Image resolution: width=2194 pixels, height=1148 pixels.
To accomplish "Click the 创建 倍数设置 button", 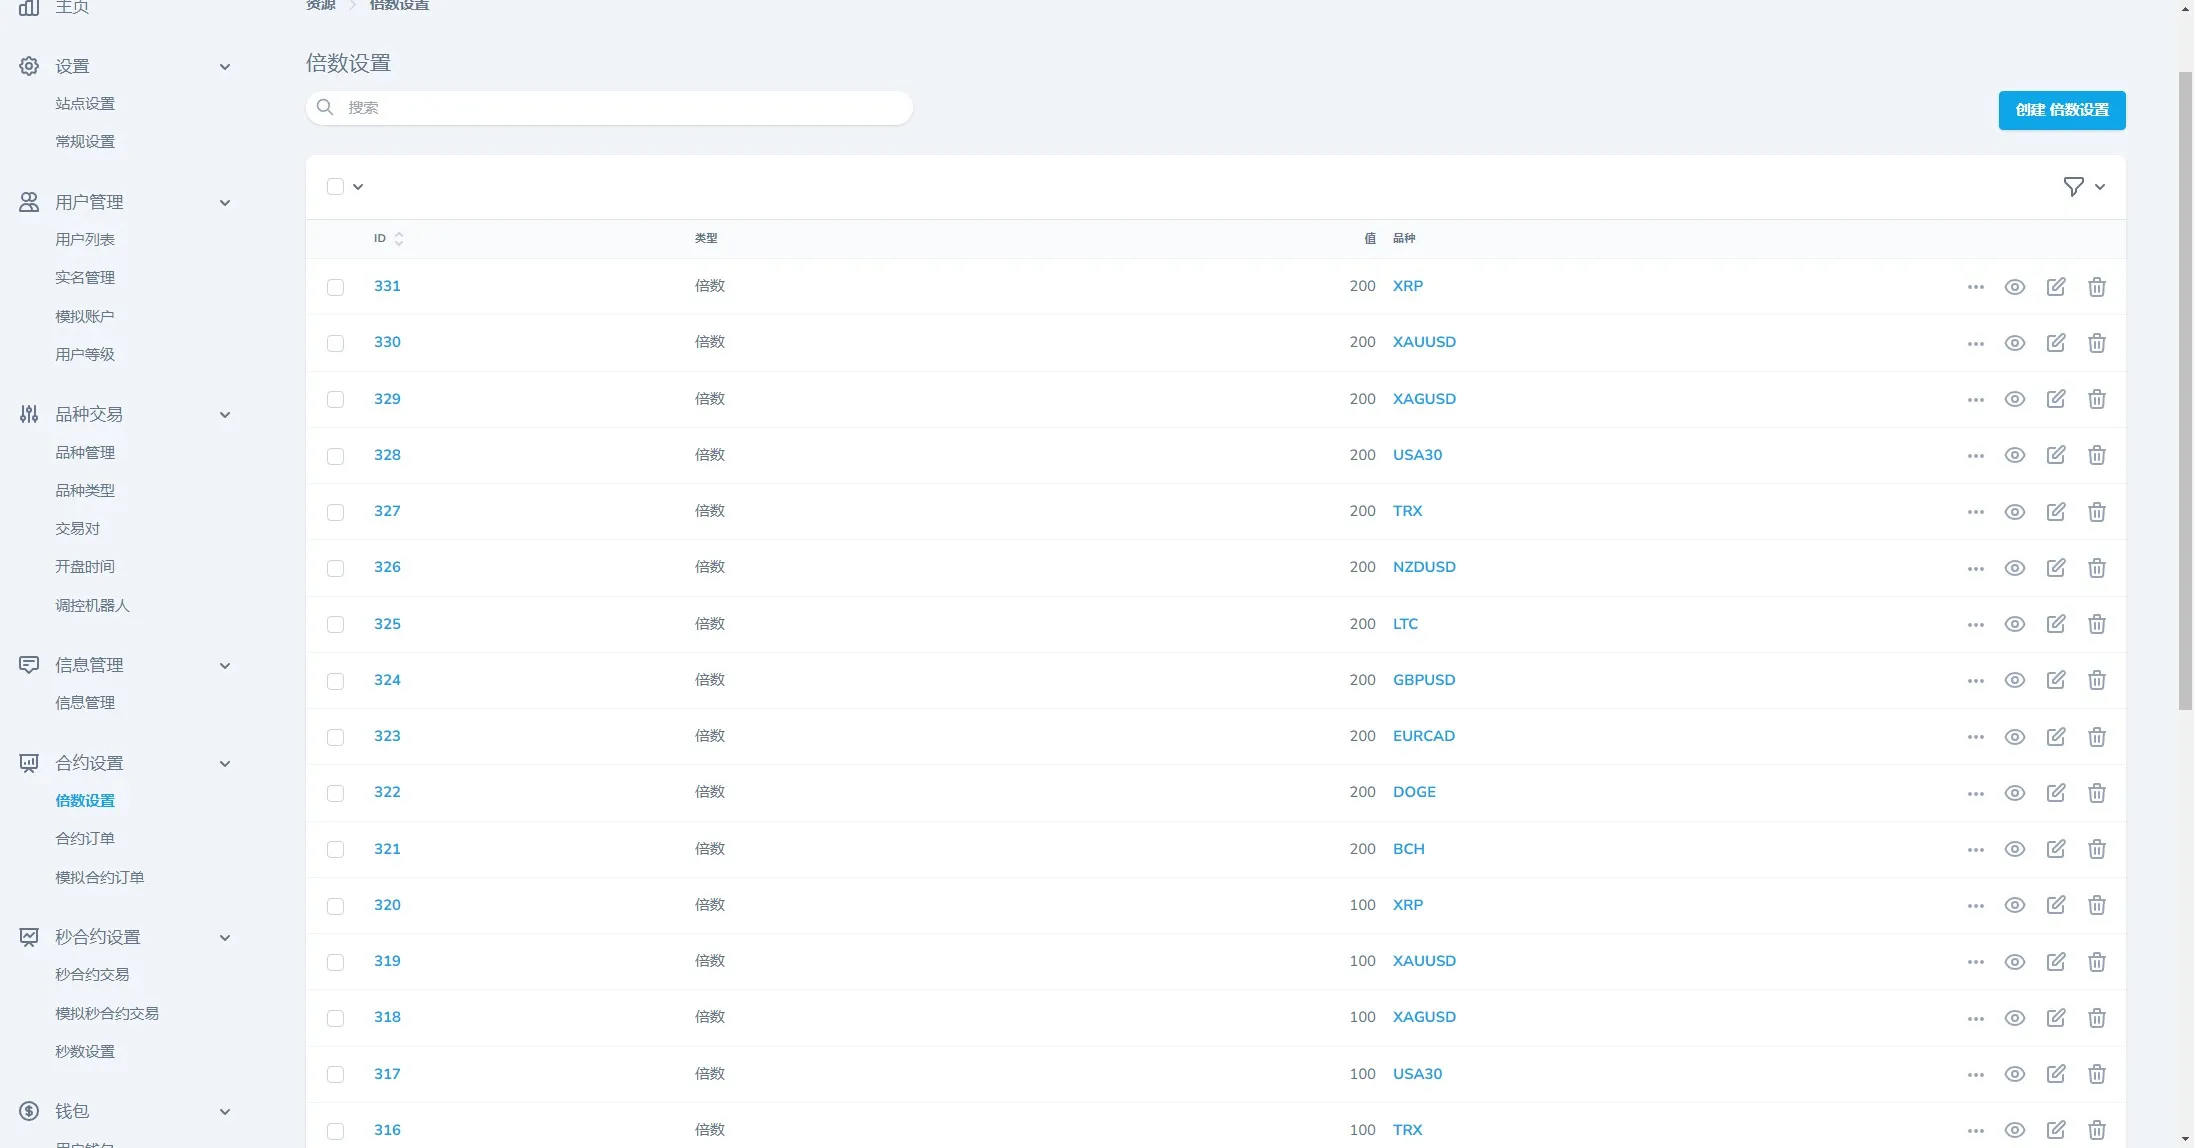I will 2061,110.
